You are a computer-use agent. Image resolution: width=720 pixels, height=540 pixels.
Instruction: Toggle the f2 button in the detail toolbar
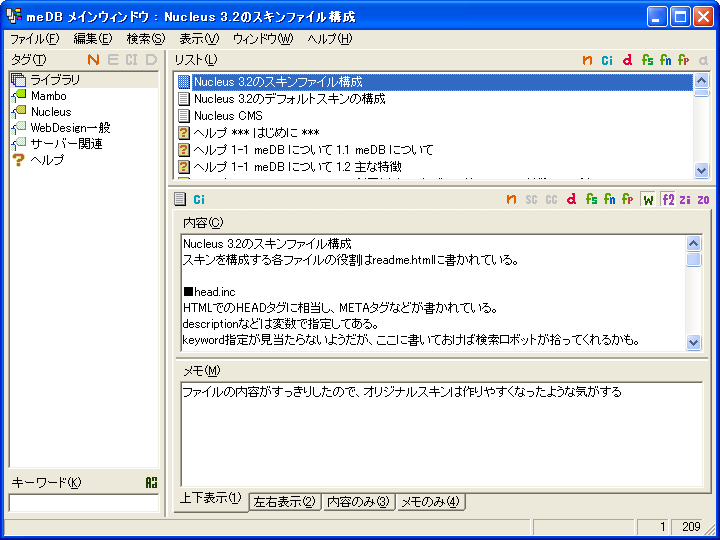[667, 199]
